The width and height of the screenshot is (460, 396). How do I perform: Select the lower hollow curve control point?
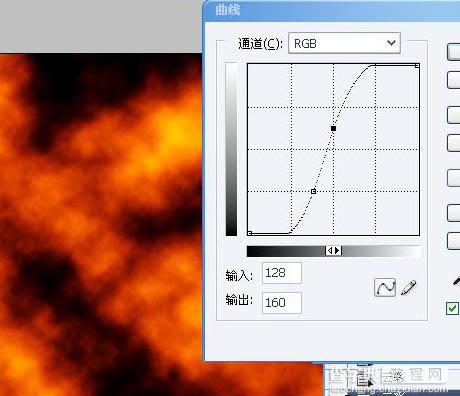(313, 191)
